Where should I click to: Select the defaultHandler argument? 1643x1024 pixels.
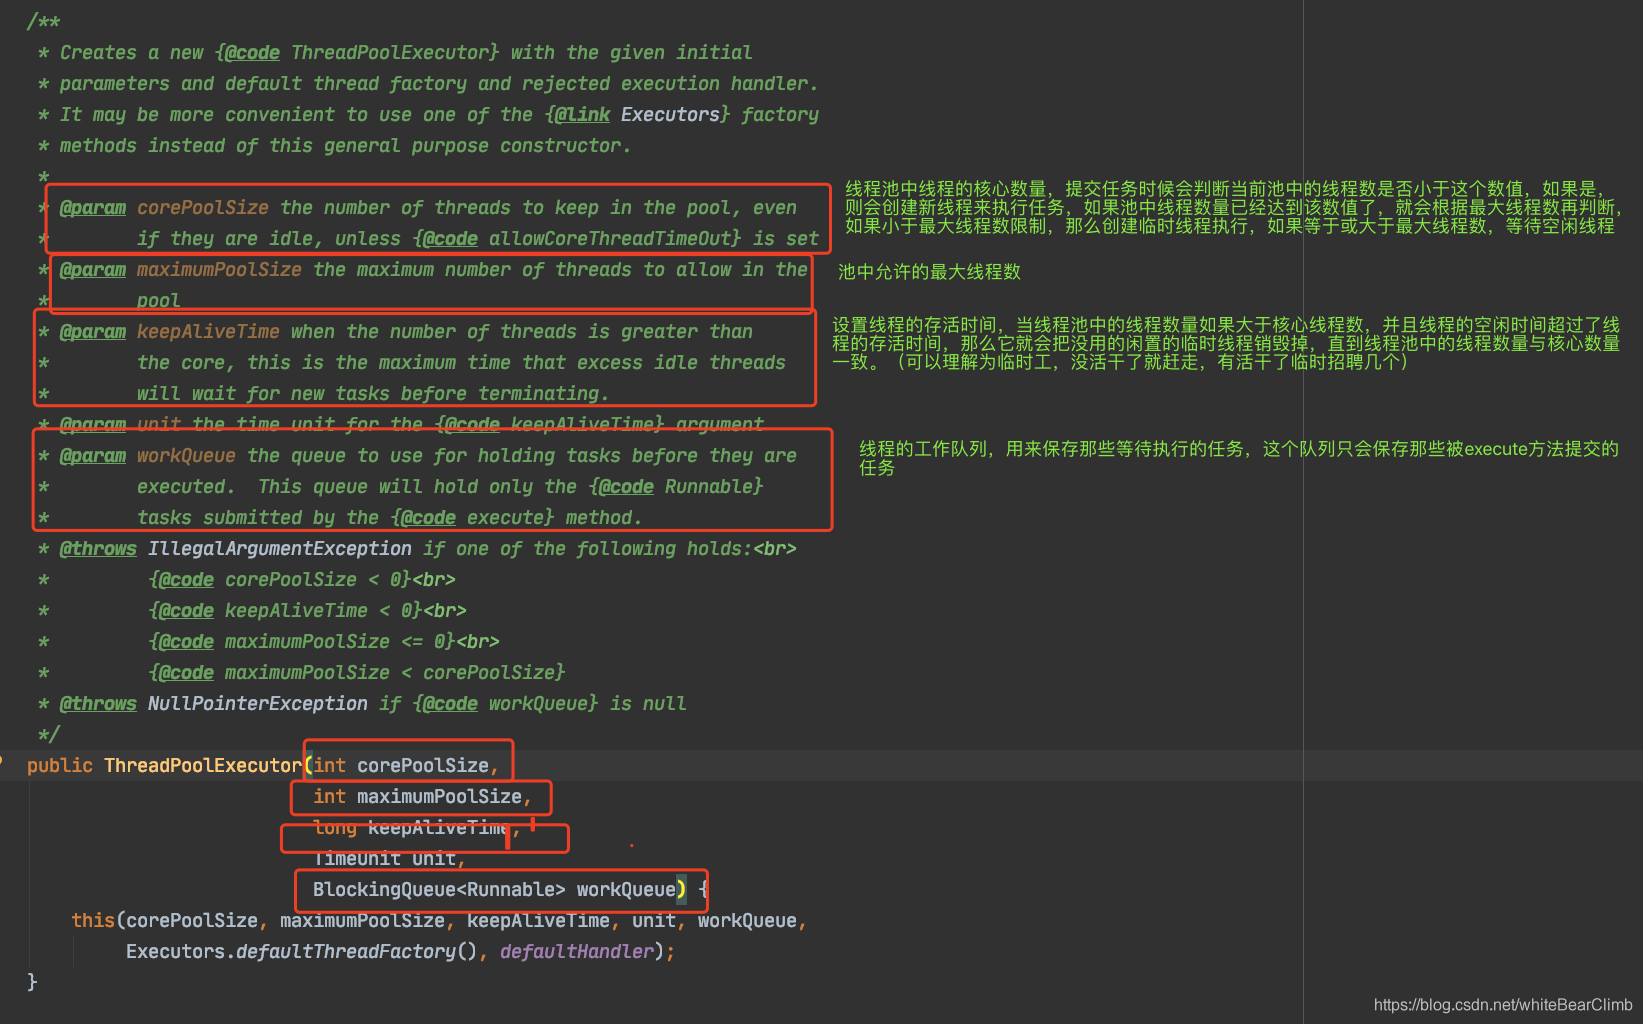[x=577, y=951]
